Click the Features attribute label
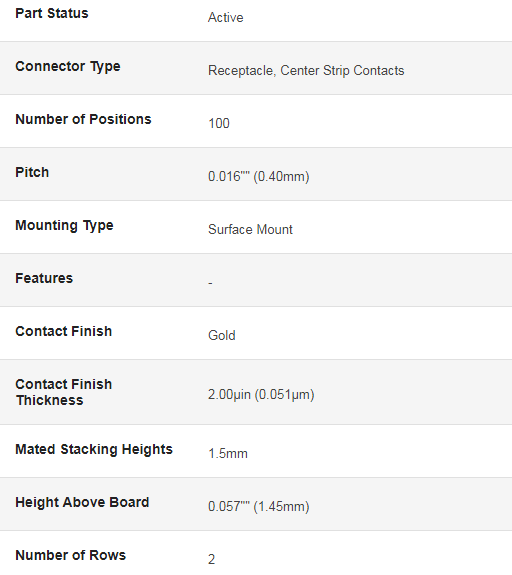Image resolution: width=512 pixels, height=575 pixels. [44, 278]
